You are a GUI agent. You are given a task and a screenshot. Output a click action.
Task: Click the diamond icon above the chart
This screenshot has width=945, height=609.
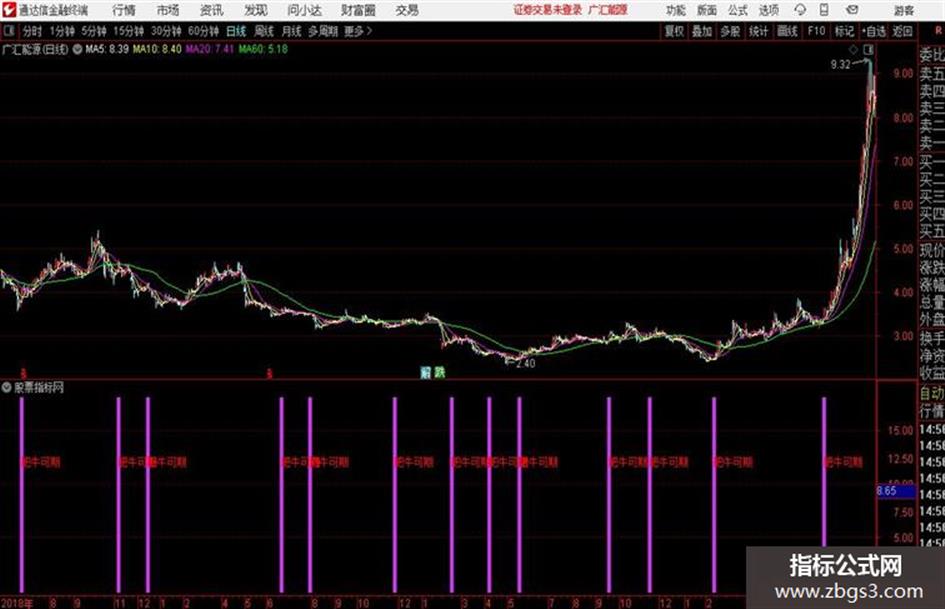tap(853, 49)
